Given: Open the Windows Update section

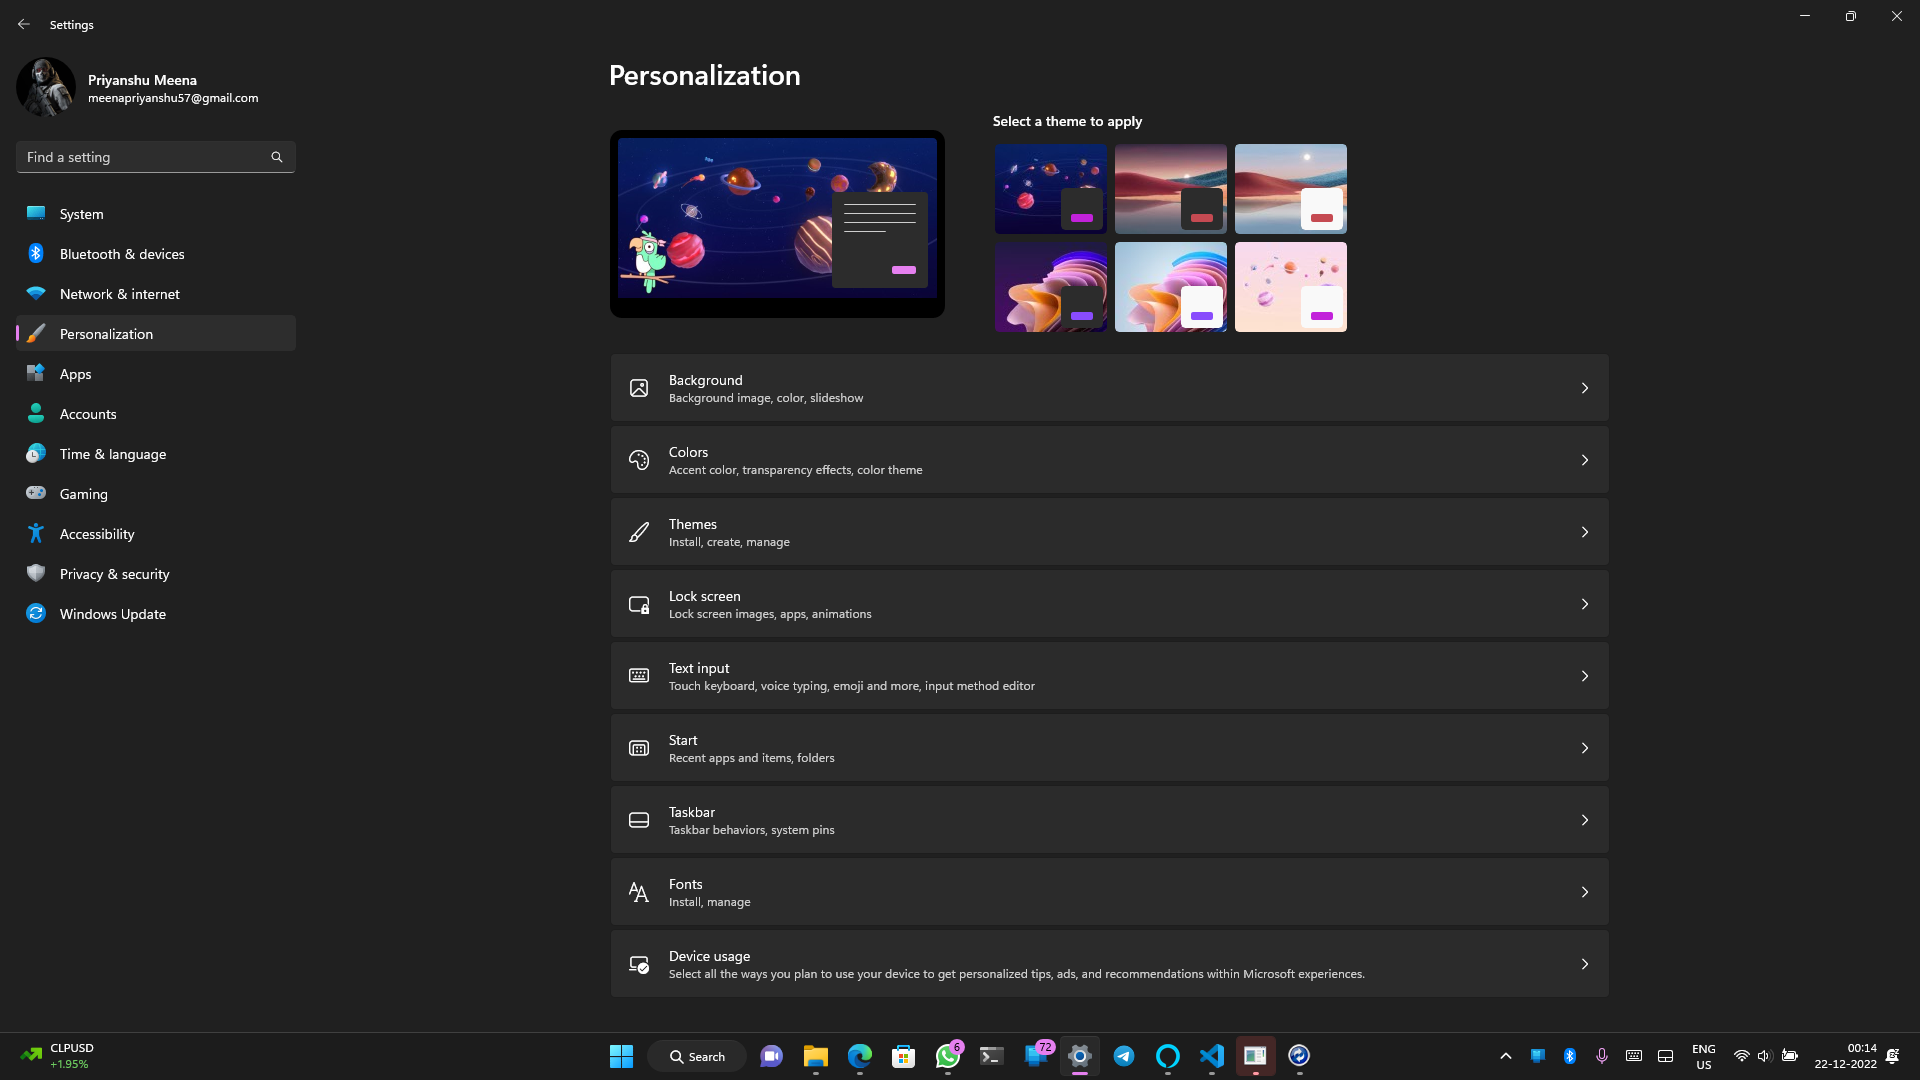Looking at the screenshot, I should [112, 613].
